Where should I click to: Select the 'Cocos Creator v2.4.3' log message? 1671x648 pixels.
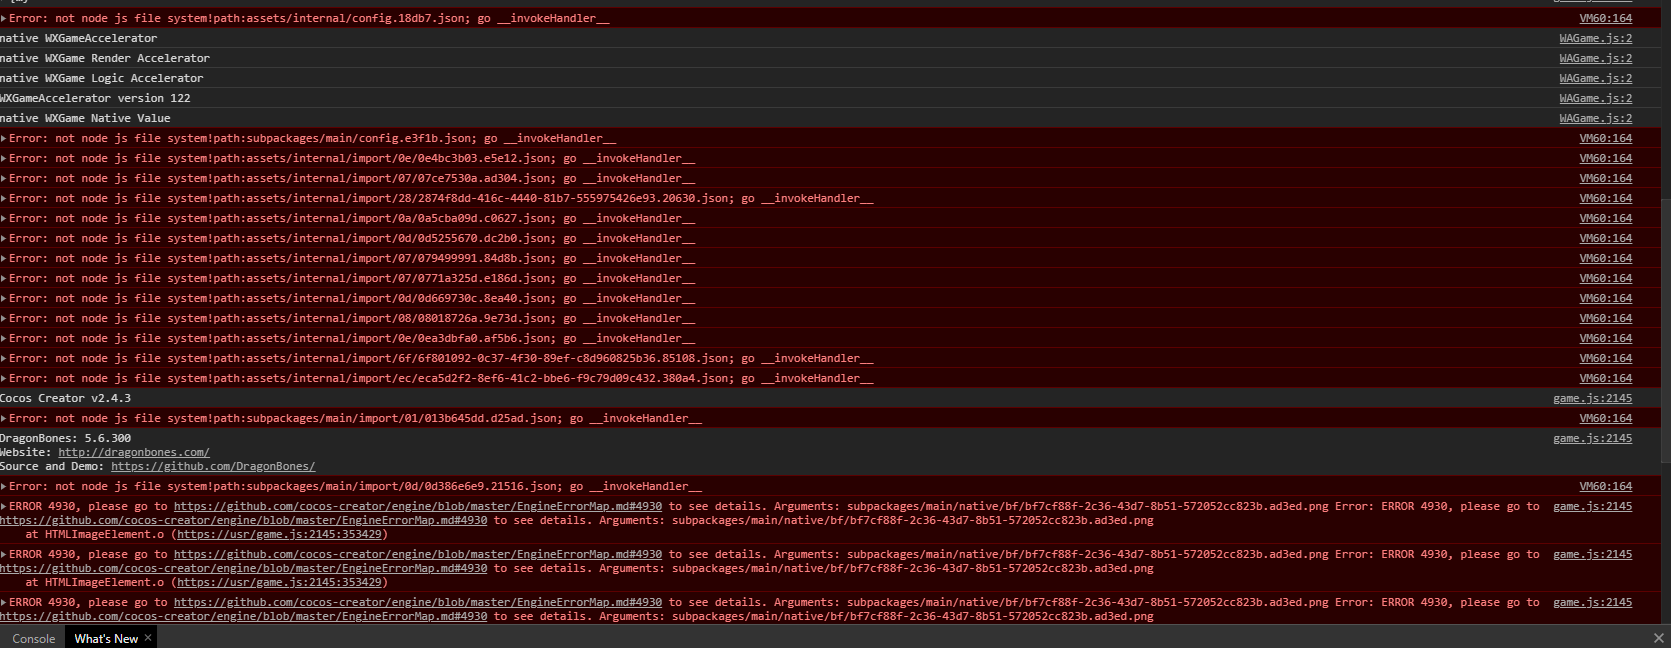tap(65, 398)
